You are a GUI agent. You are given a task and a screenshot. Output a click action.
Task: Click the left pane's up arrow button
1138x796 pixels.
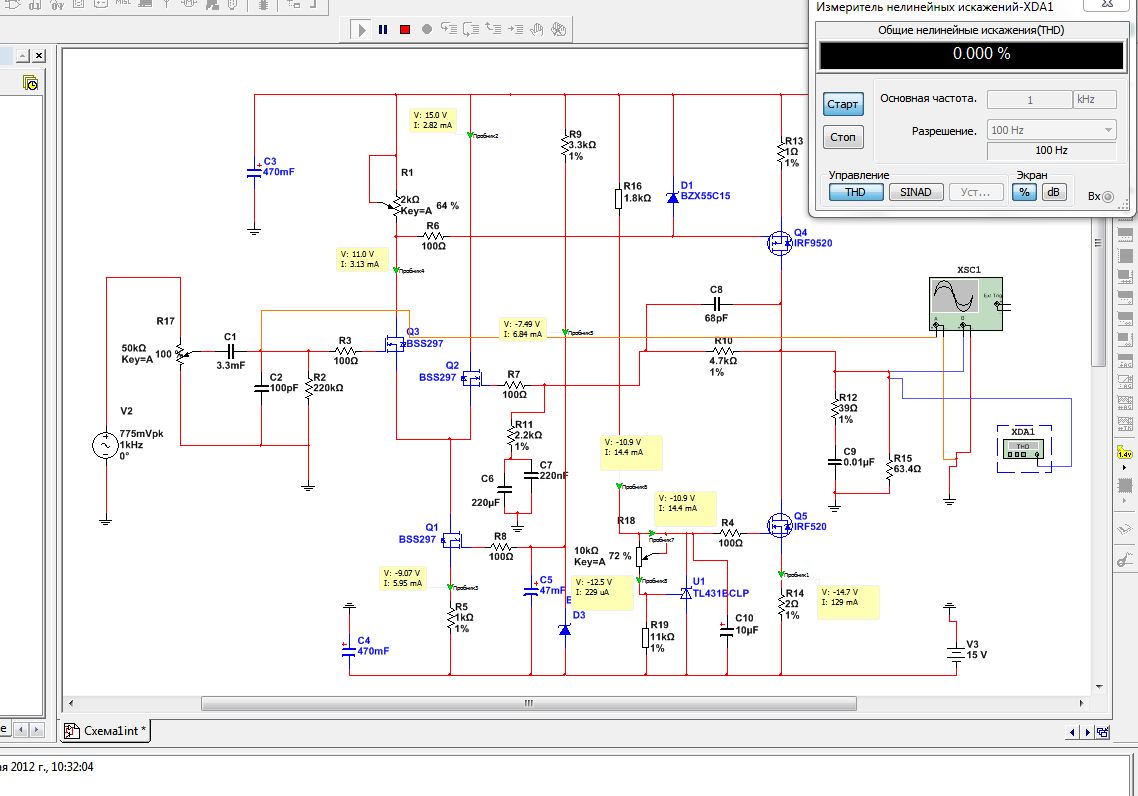click(23, 55)
